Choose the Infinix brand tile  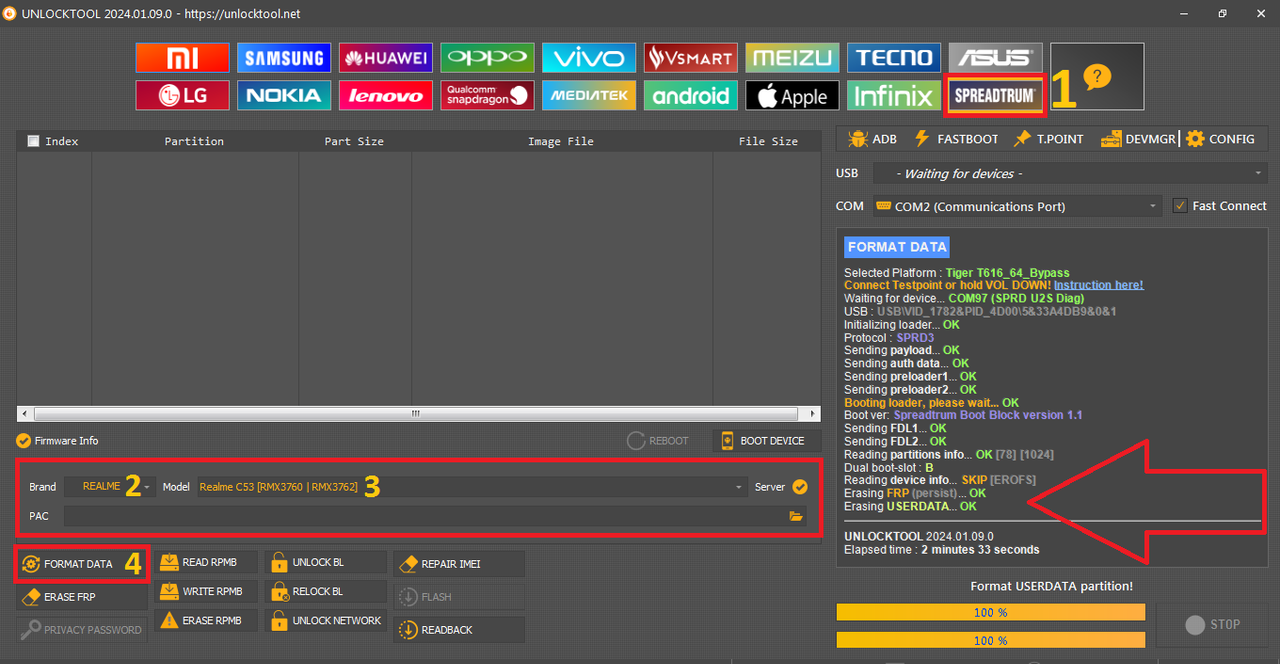[x=894, y=95]
